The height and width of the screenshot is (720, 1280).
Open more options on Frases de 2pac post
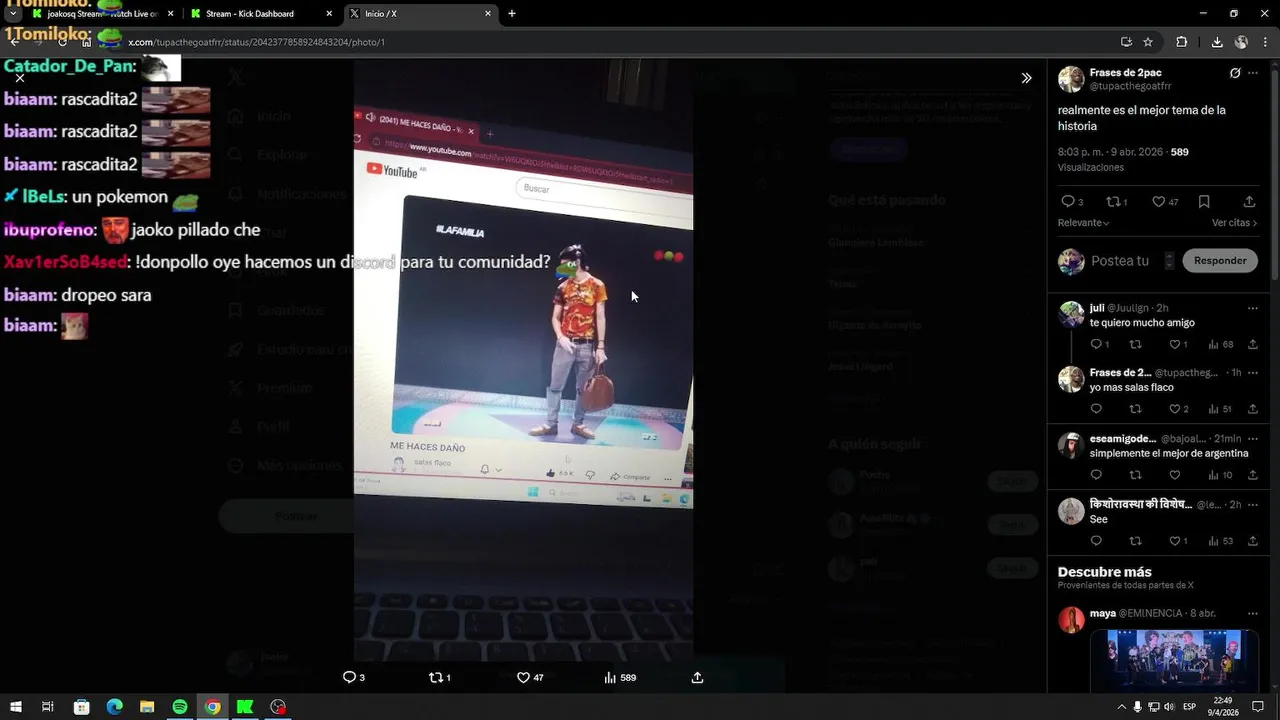tap(1253, 73)
